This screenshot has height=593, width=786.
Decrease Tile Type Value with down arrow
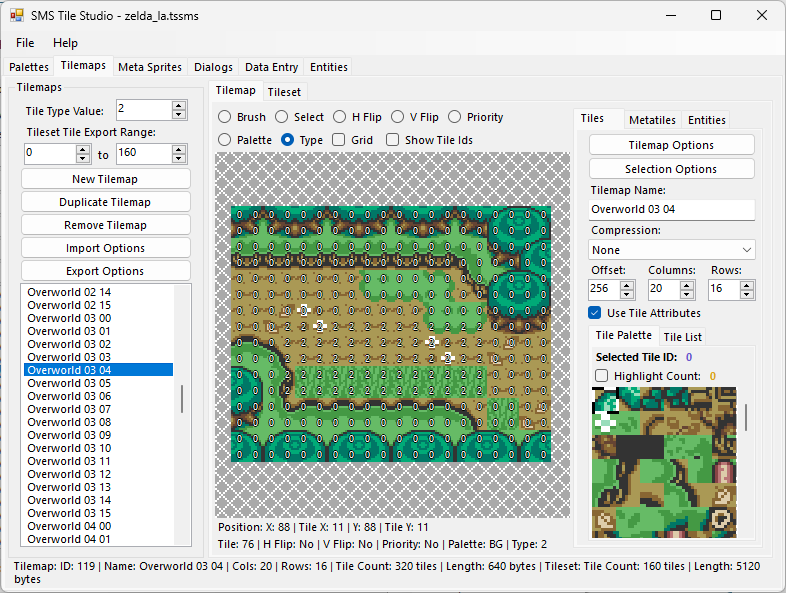(x=179, y=114)
